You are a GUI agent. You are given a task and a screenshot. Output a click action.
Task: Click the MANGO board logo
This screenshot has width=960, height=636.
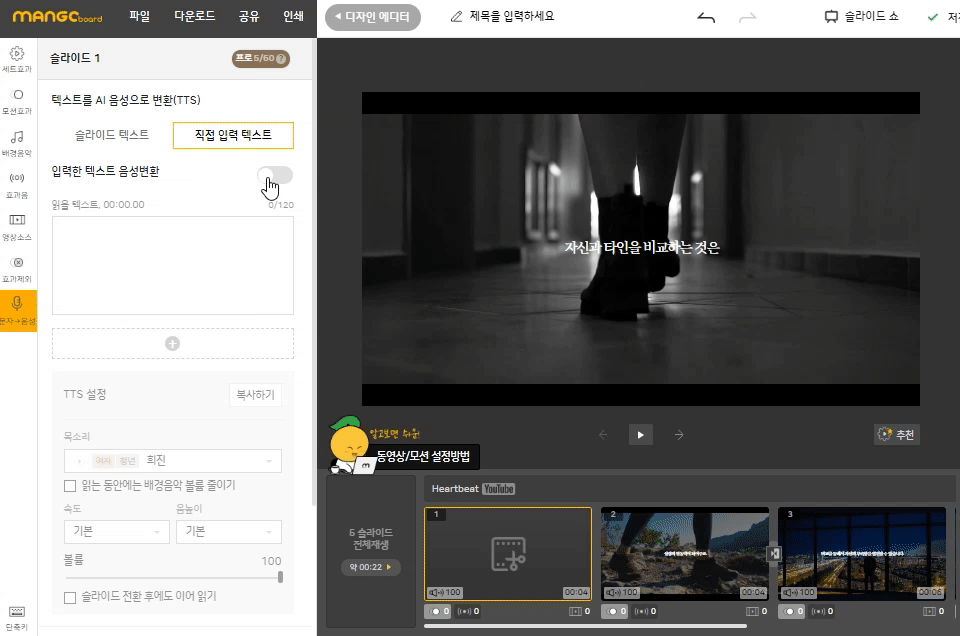click(x=58, y=17)
